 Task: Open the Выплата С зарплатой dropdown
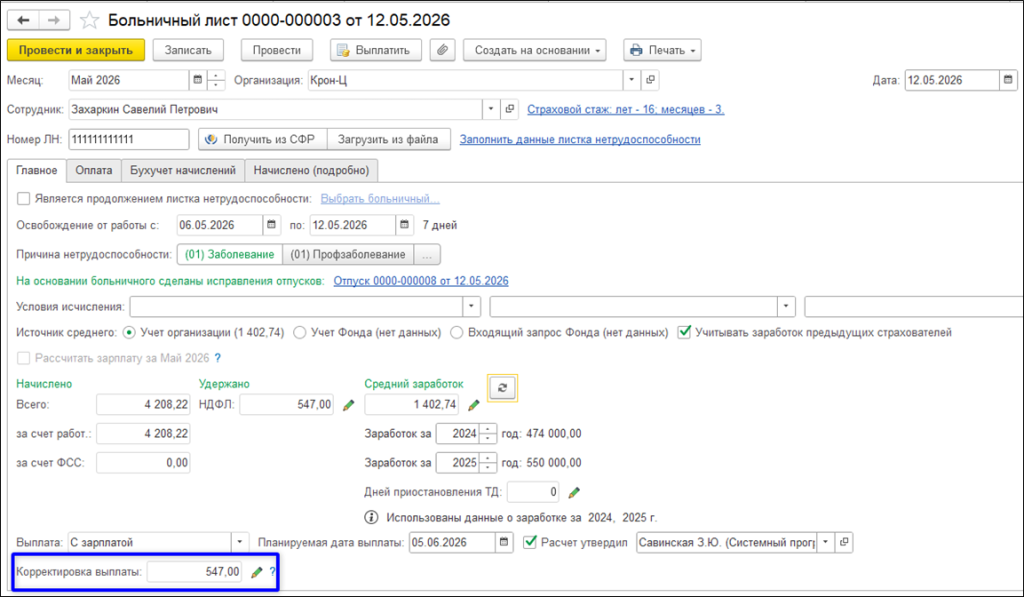[240, 542]
